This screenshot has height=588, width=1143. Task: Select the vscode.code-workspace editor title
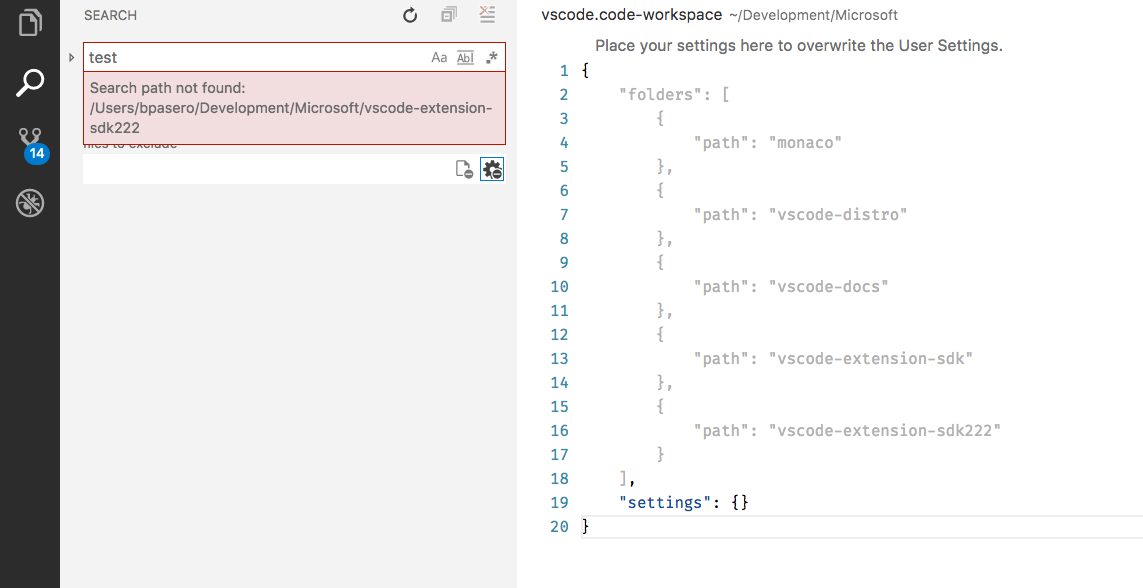[x=631, y=15]
